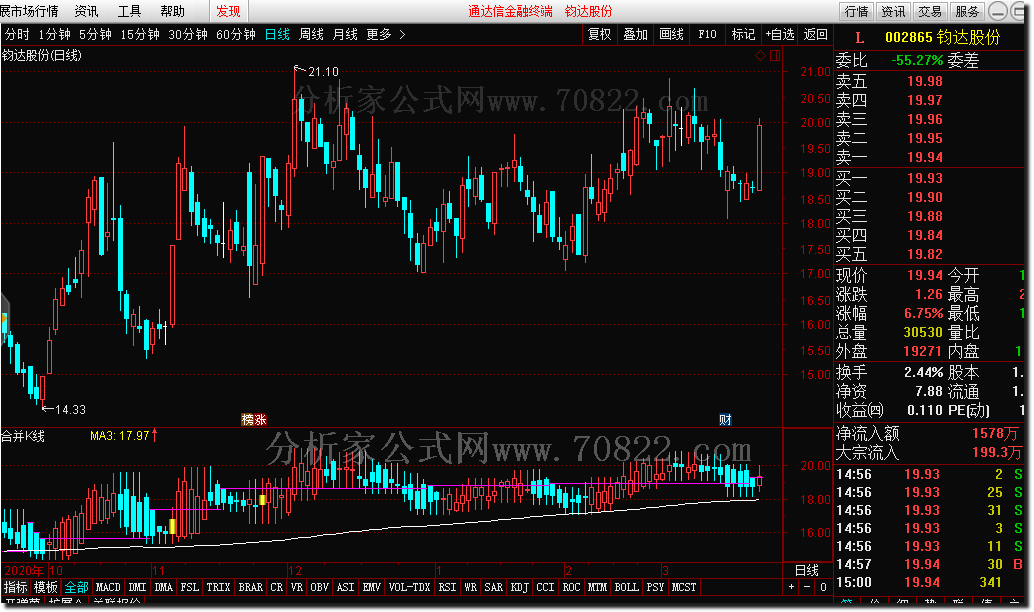
Task: Select the KDJ indicator tab
Action: coord(520,587)
